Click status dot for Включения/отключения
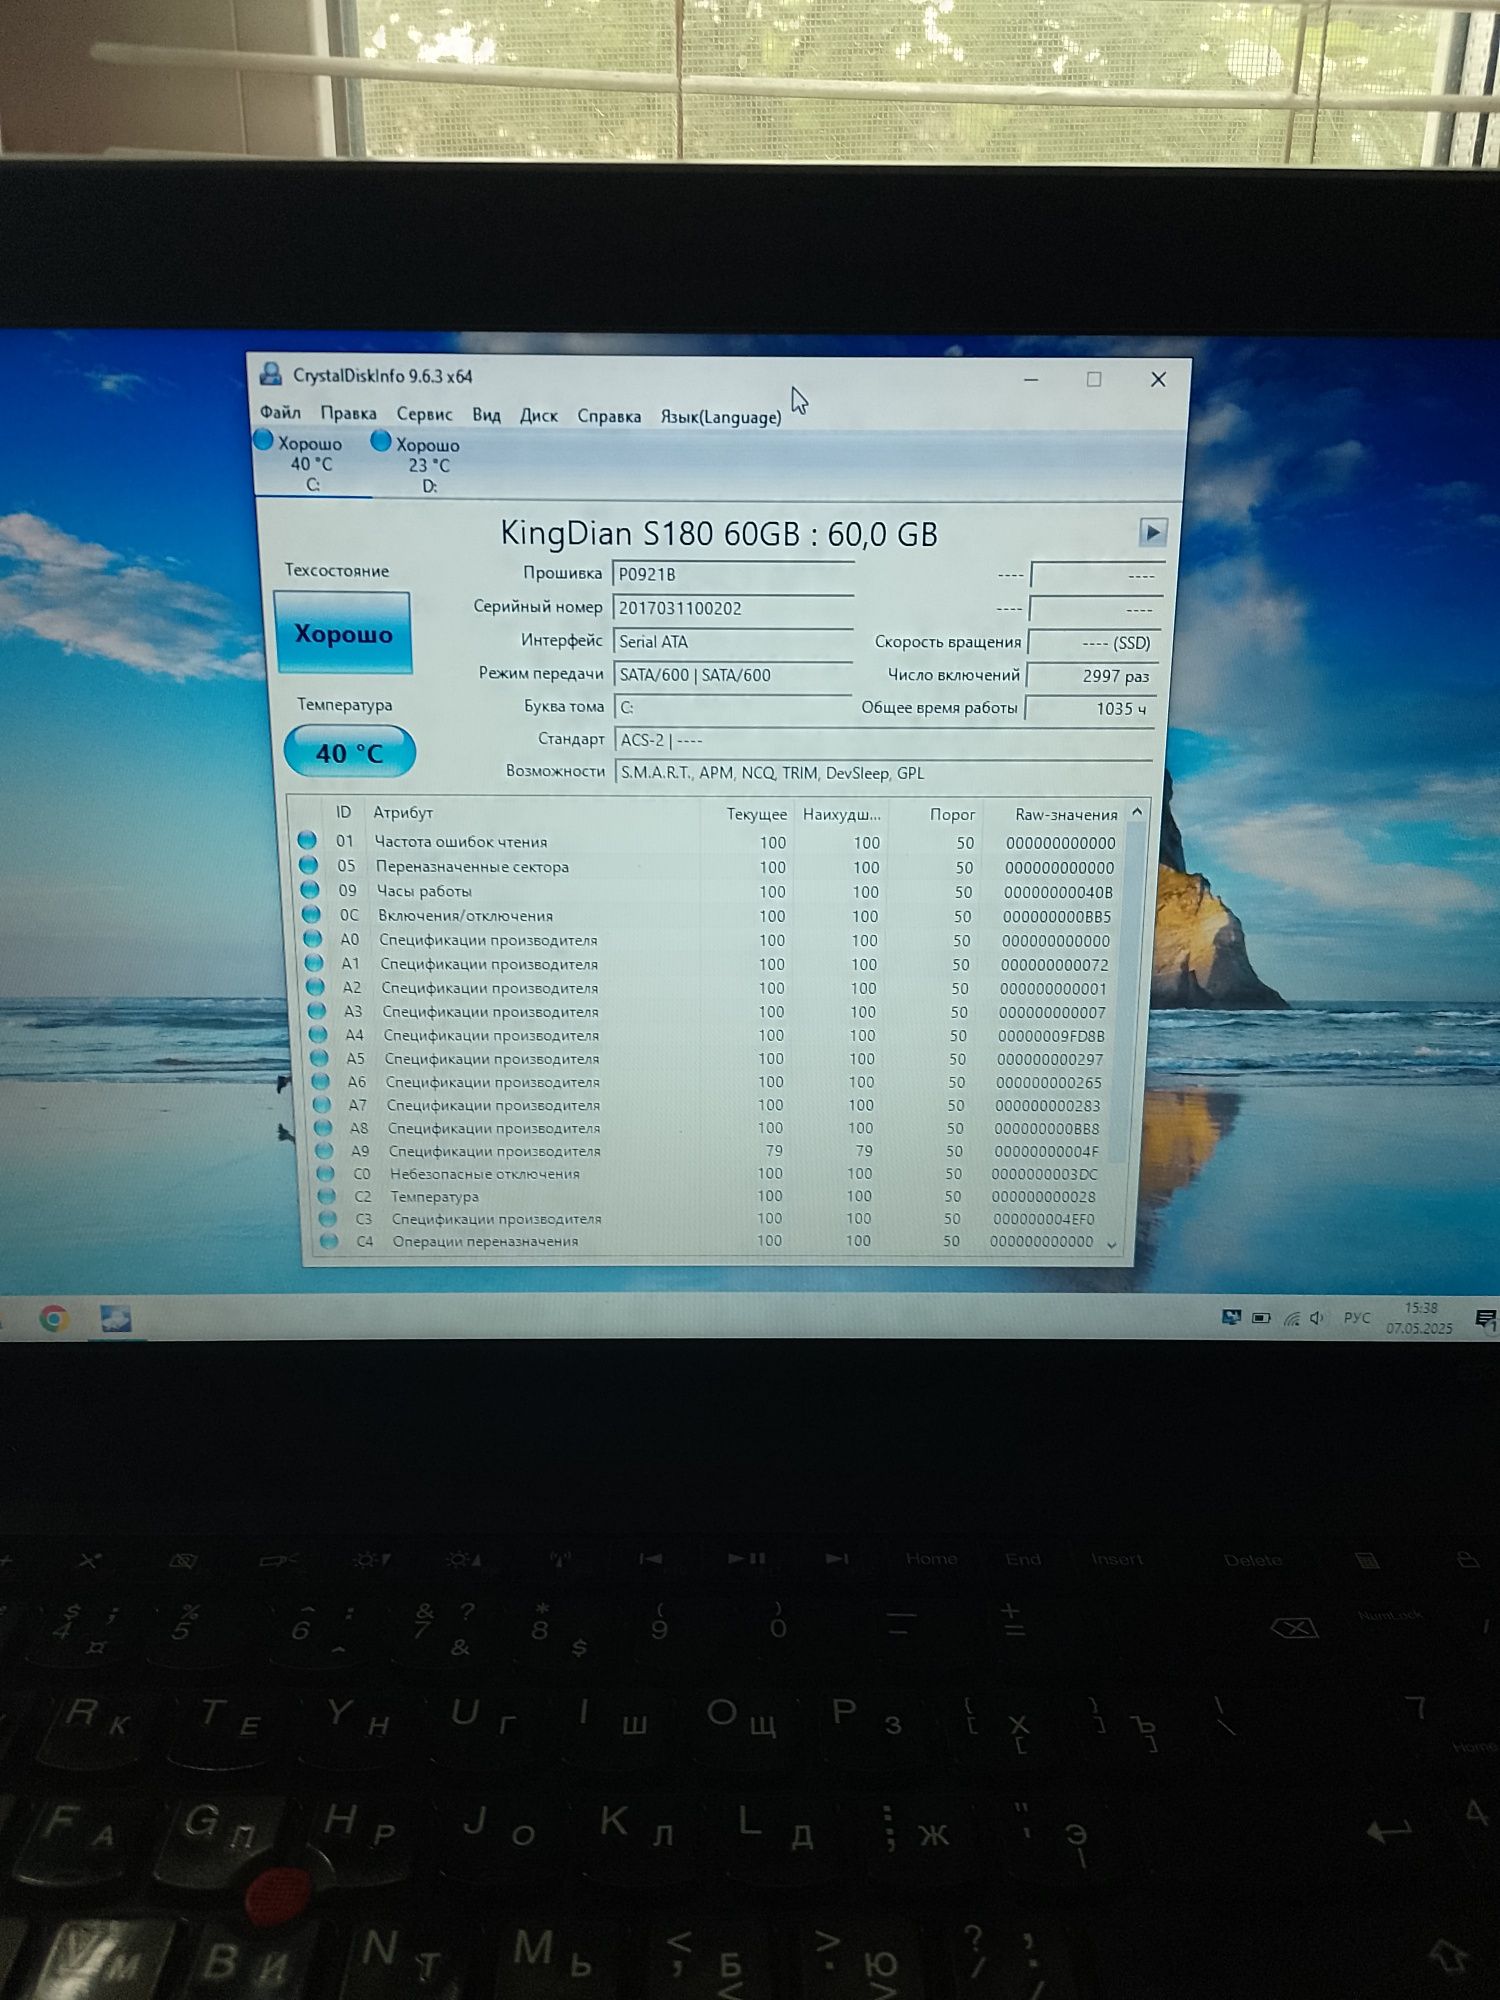This screenshot has width=1500, height=2000. coord(311,914)
